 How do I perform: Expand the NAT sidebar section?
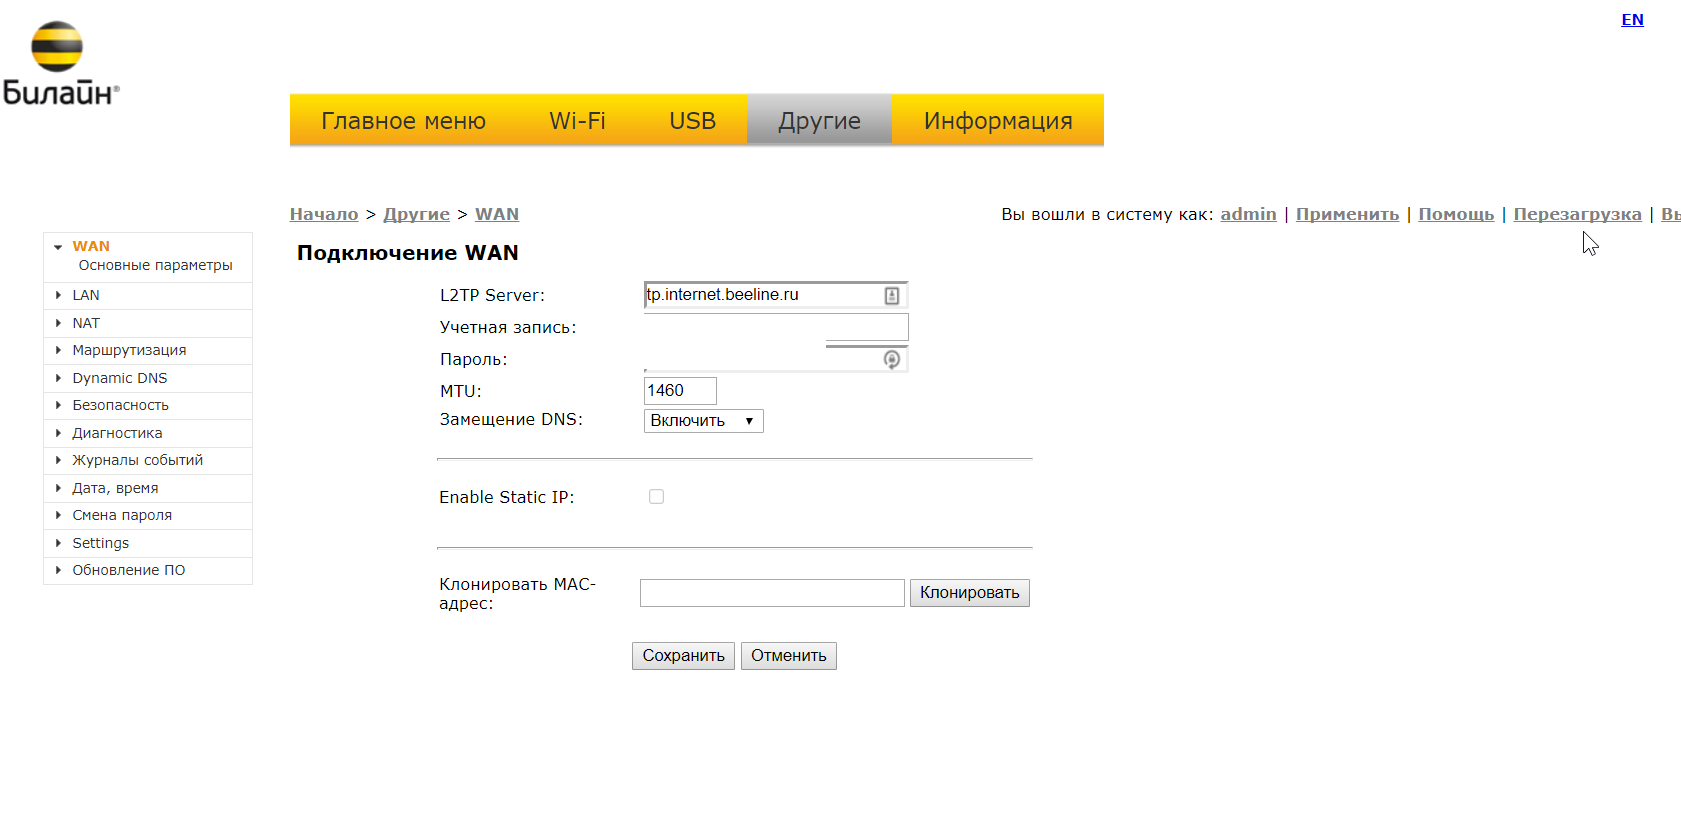(x=58, y=323)
